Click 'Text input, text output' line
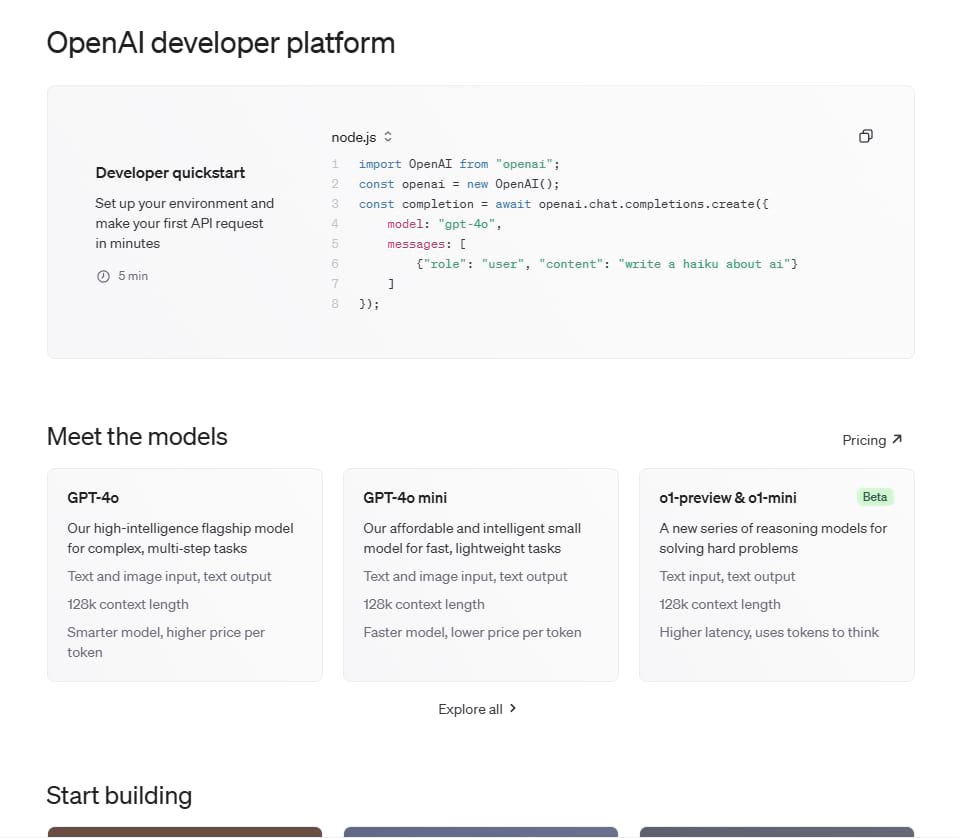The height and width of the screenshot is (838, 959). (x=727, y=576)
